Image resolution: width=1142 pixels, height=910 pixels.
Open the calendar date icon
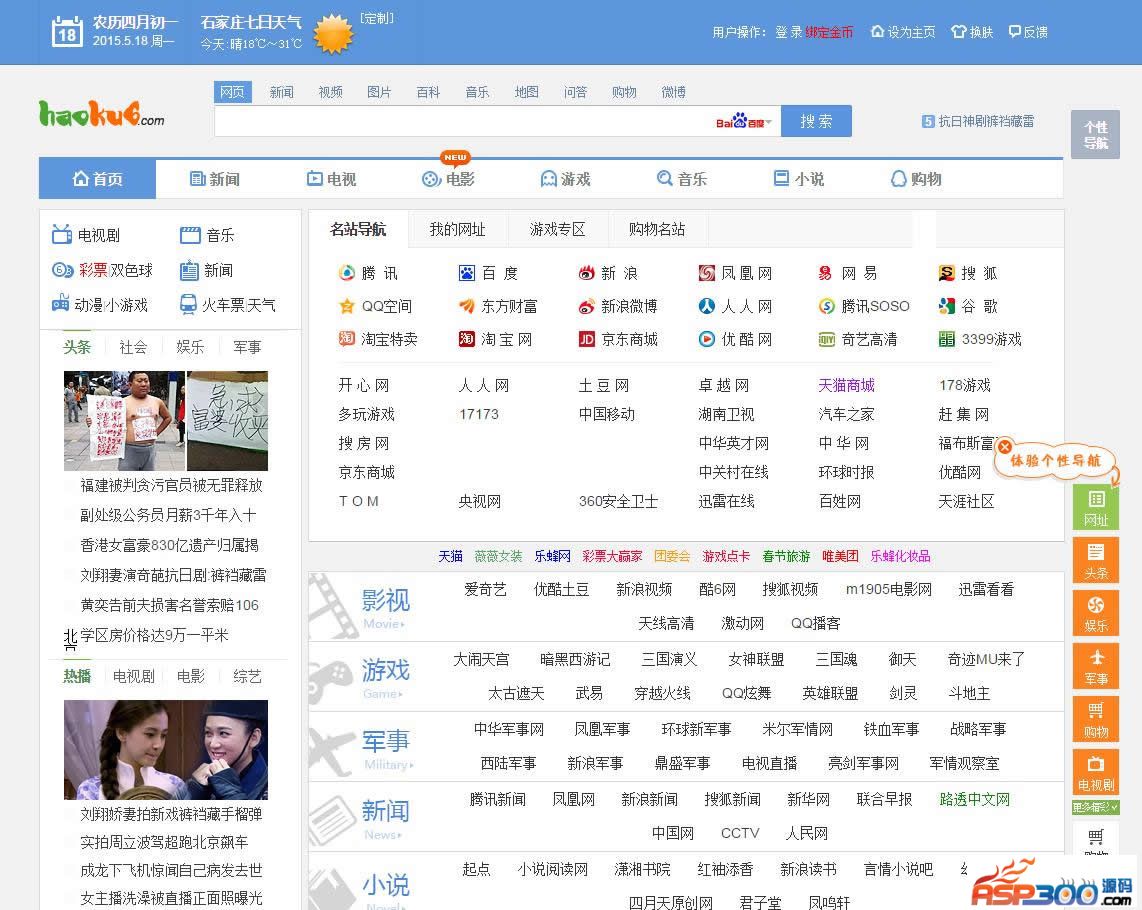click(x=67, y=31)
